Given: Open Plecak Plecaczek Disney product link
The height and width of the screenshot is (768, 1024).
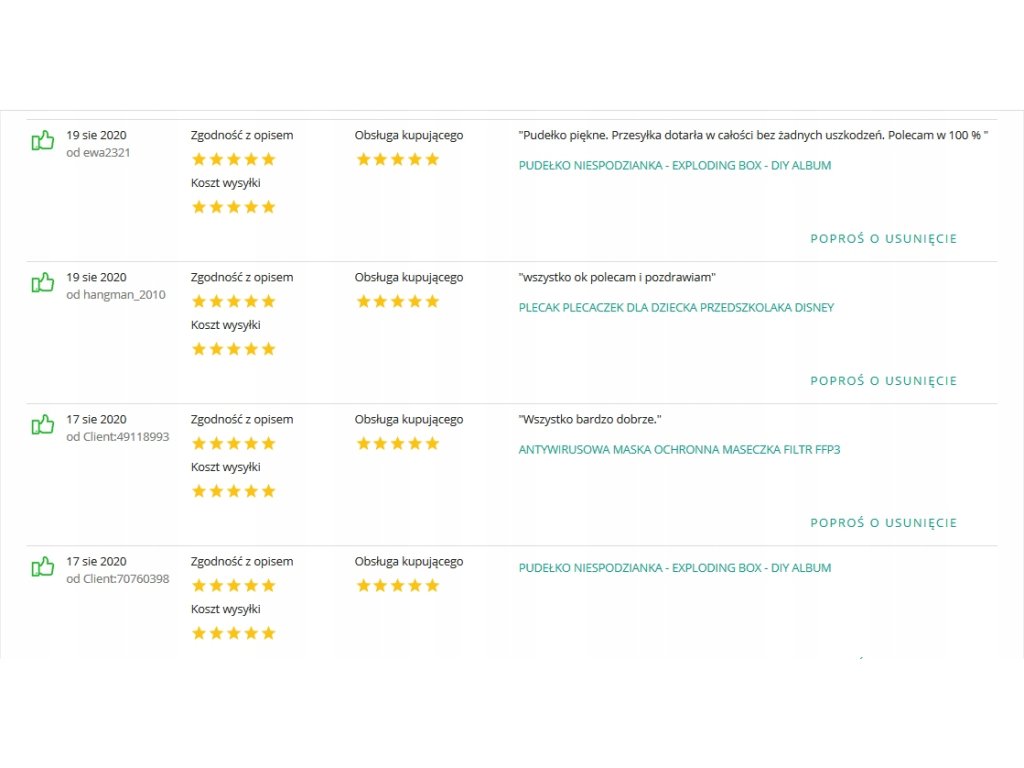Looking at the screenshot, I should coord(676,308).
